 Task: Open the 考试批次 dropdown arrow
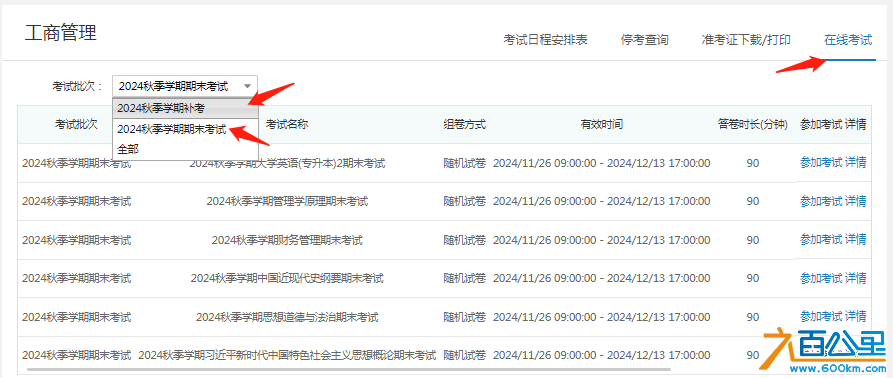click(x=247, y=86)
